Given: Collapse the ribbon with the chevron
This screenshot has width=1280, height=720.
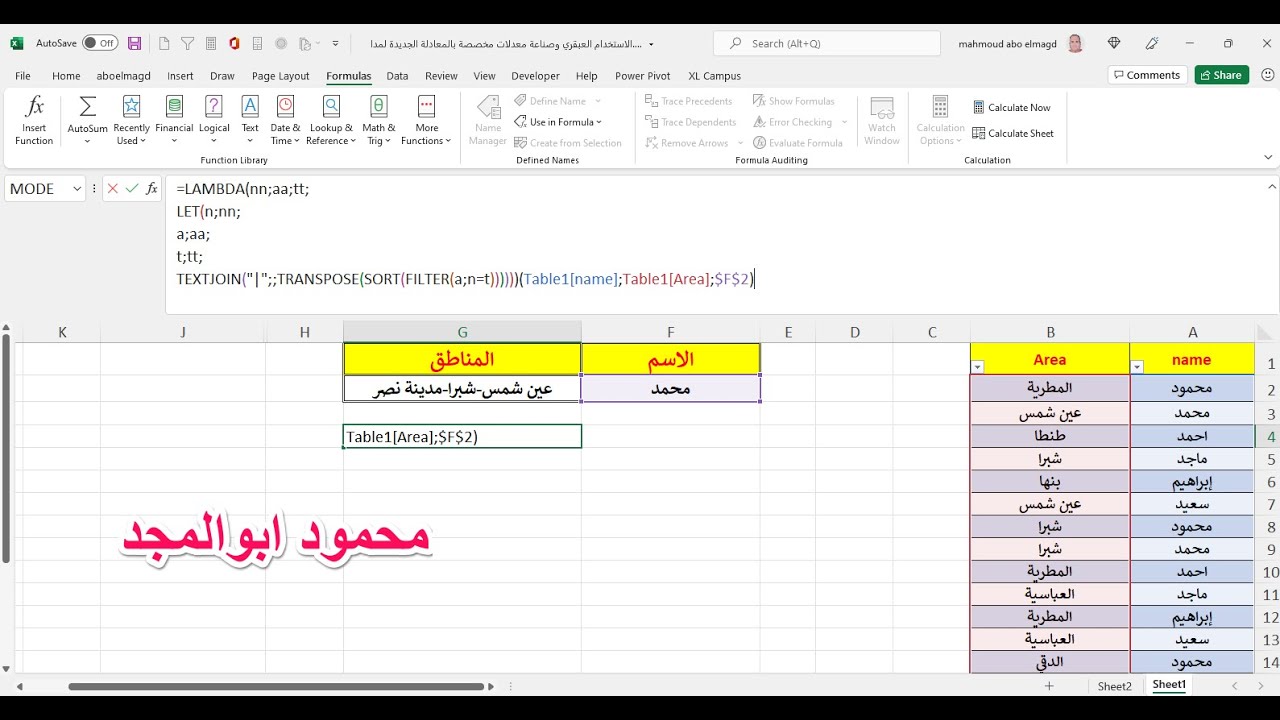Looking at the screenshot, I should click(1269, 157).
